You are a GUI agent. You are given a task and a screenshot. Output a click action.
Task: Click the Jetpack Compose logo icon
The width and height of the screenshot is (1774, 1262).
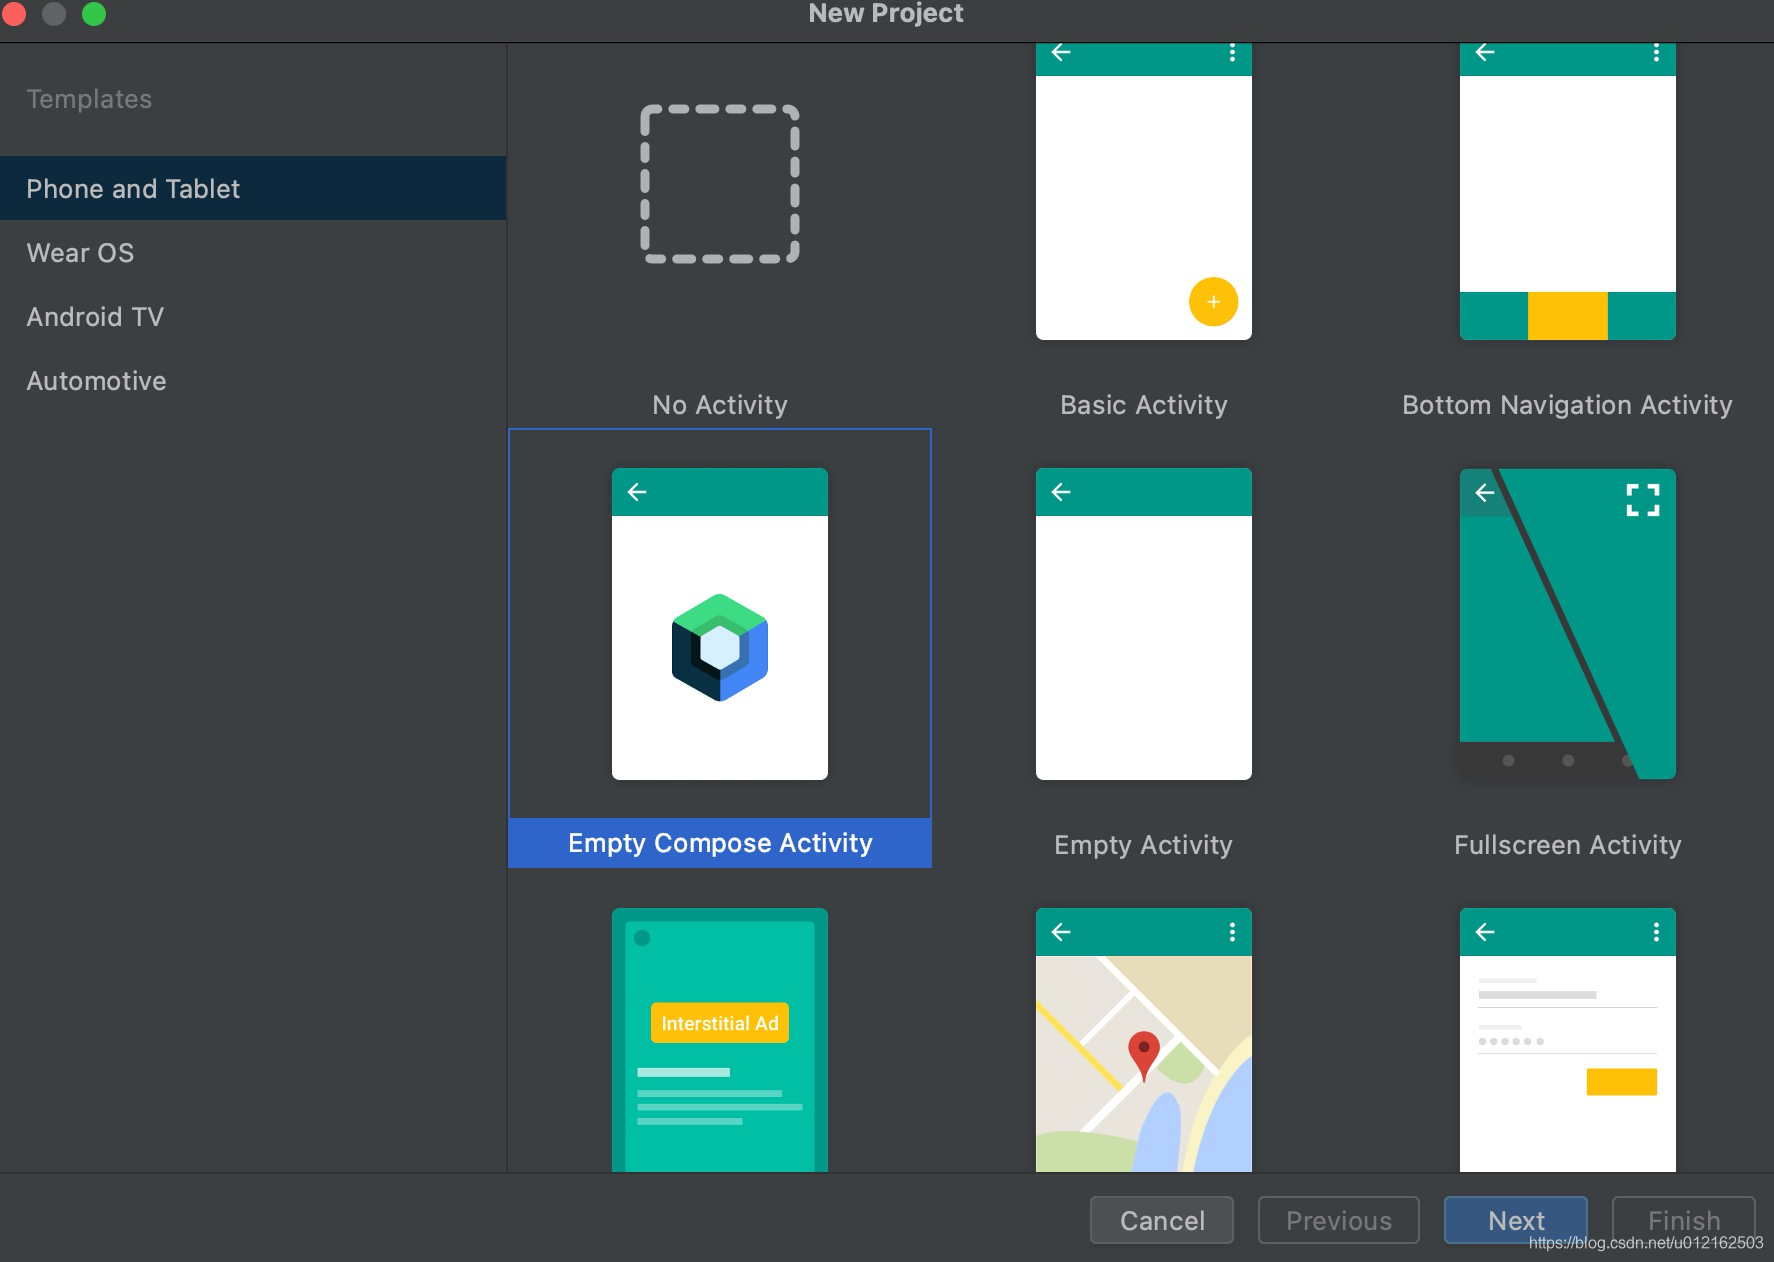(720, 647)
